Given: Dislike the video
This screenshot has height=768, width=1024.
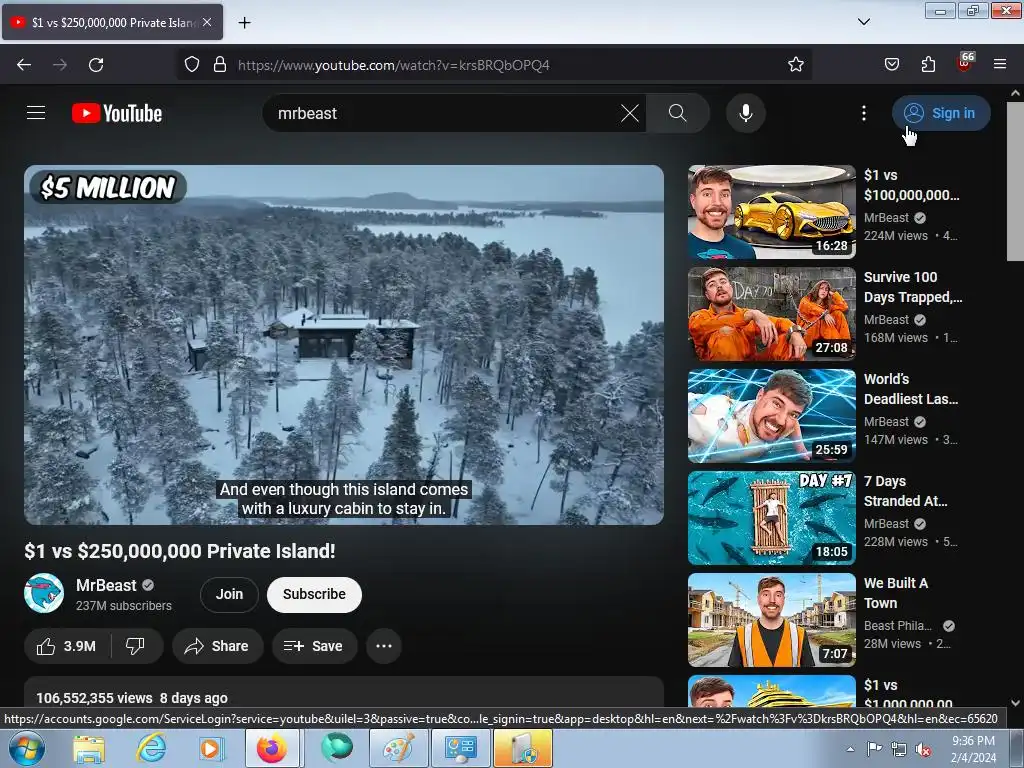Looking at the screenshot, I should [136, 646].
